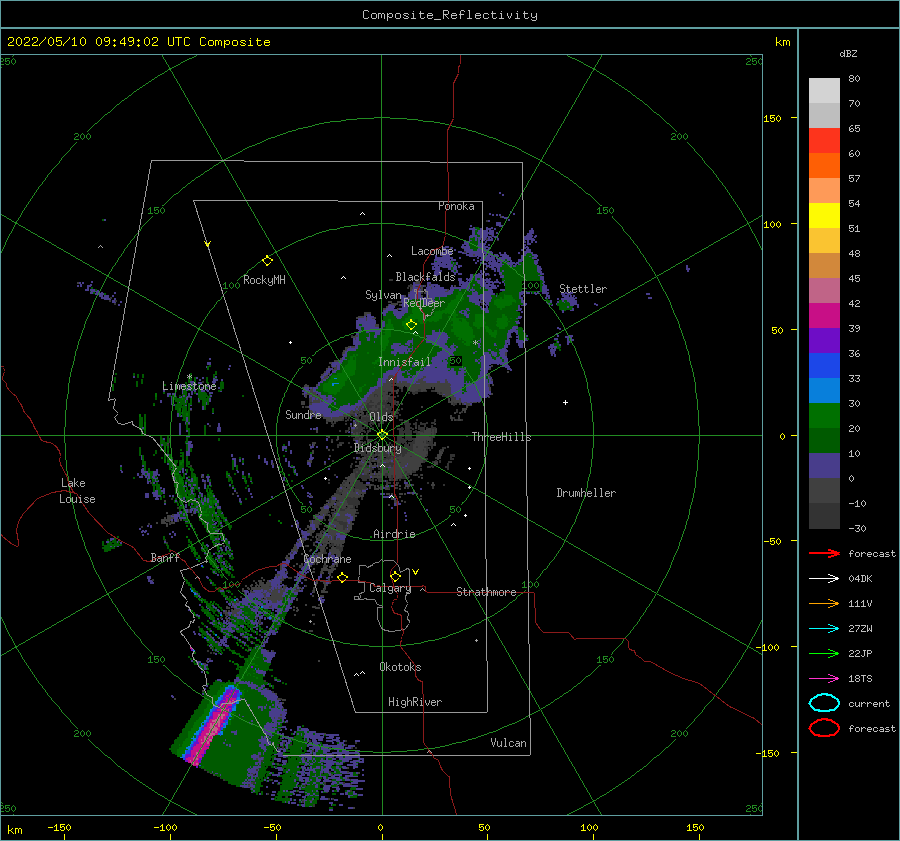
Task: Select the HighRiver label
Action: click(x=415, y=702)
